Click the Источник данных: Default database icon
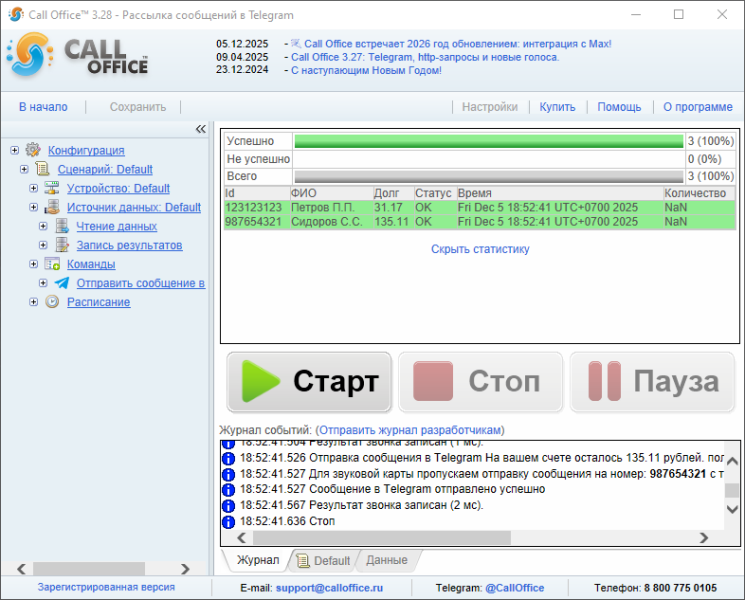 [52, 207]
